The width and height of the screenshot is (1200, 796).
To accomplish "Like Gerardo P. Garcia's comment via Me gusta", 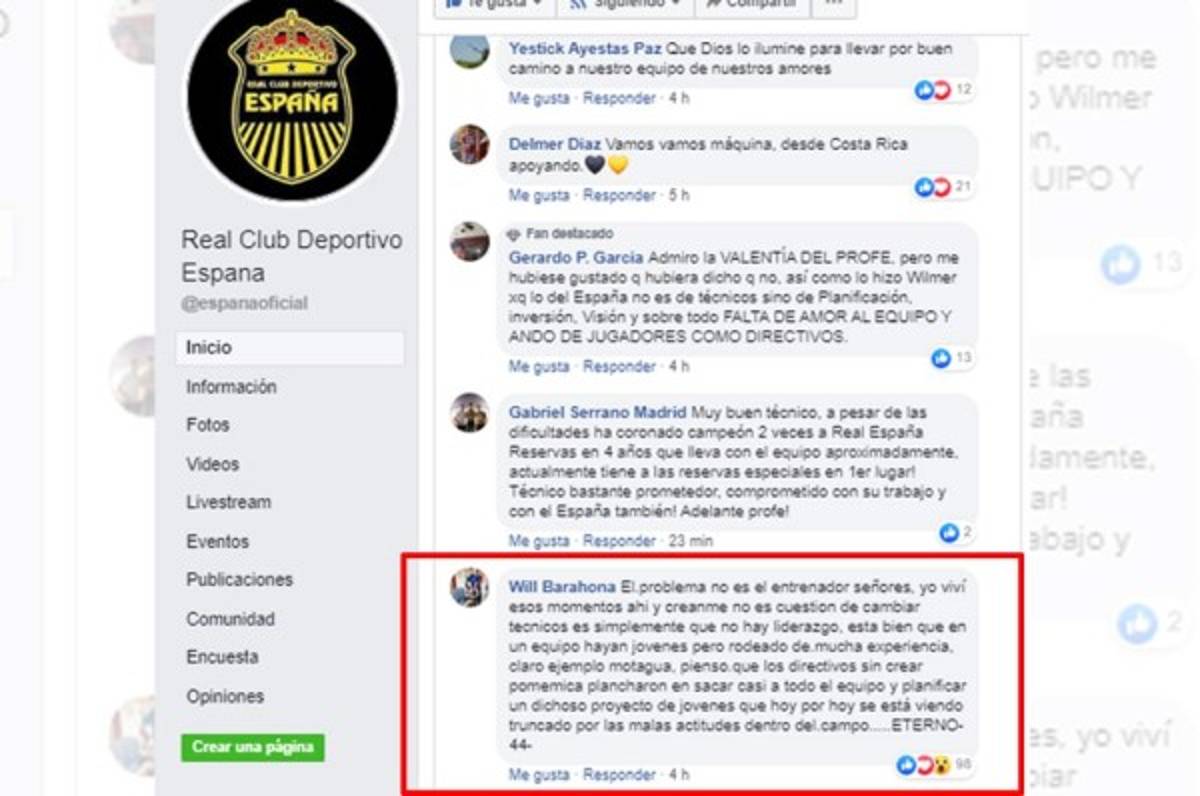I will click(539, 367).
